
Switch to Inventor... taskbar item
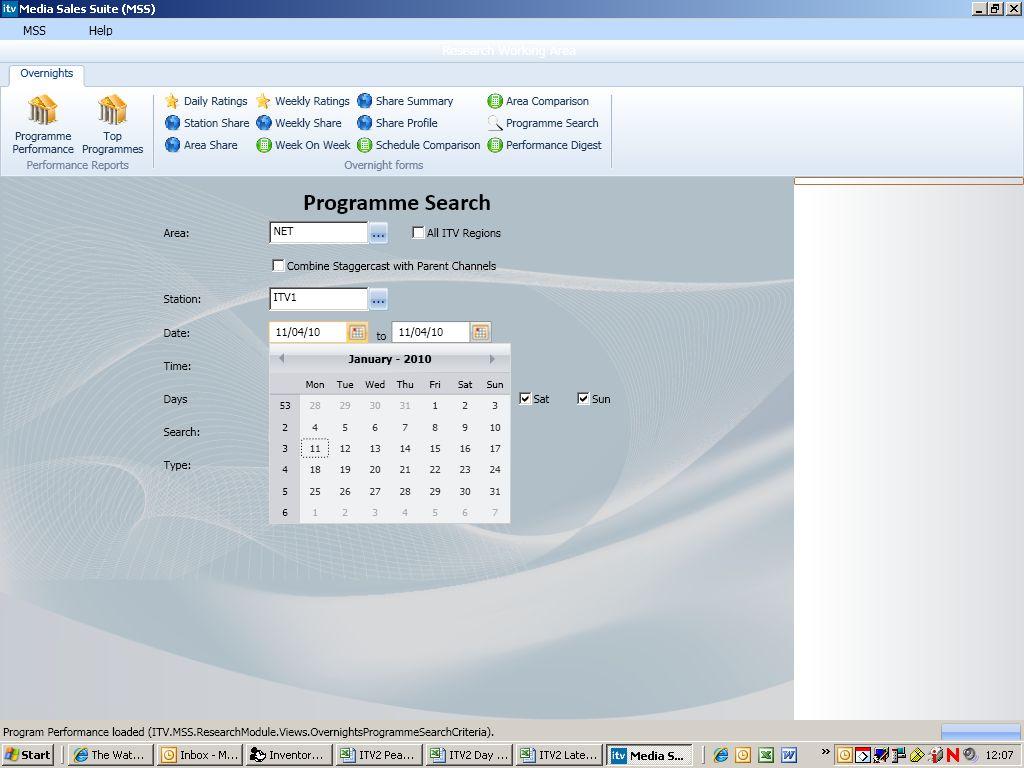pos(289,755)
